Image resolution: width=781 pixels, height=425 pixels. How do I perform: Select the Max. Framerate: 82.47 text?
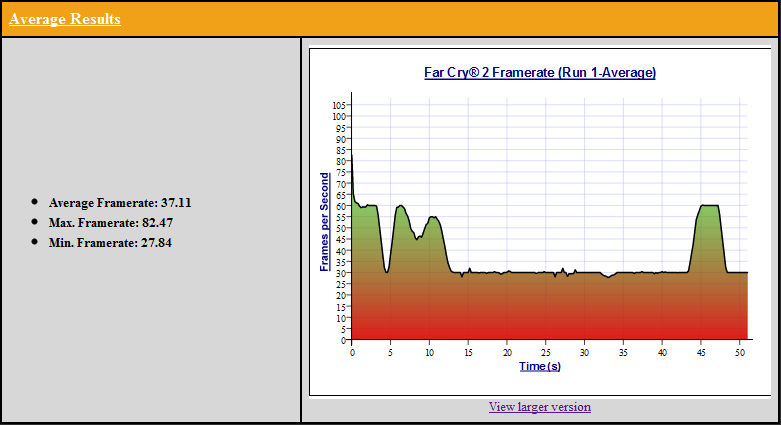coord(112,222)
